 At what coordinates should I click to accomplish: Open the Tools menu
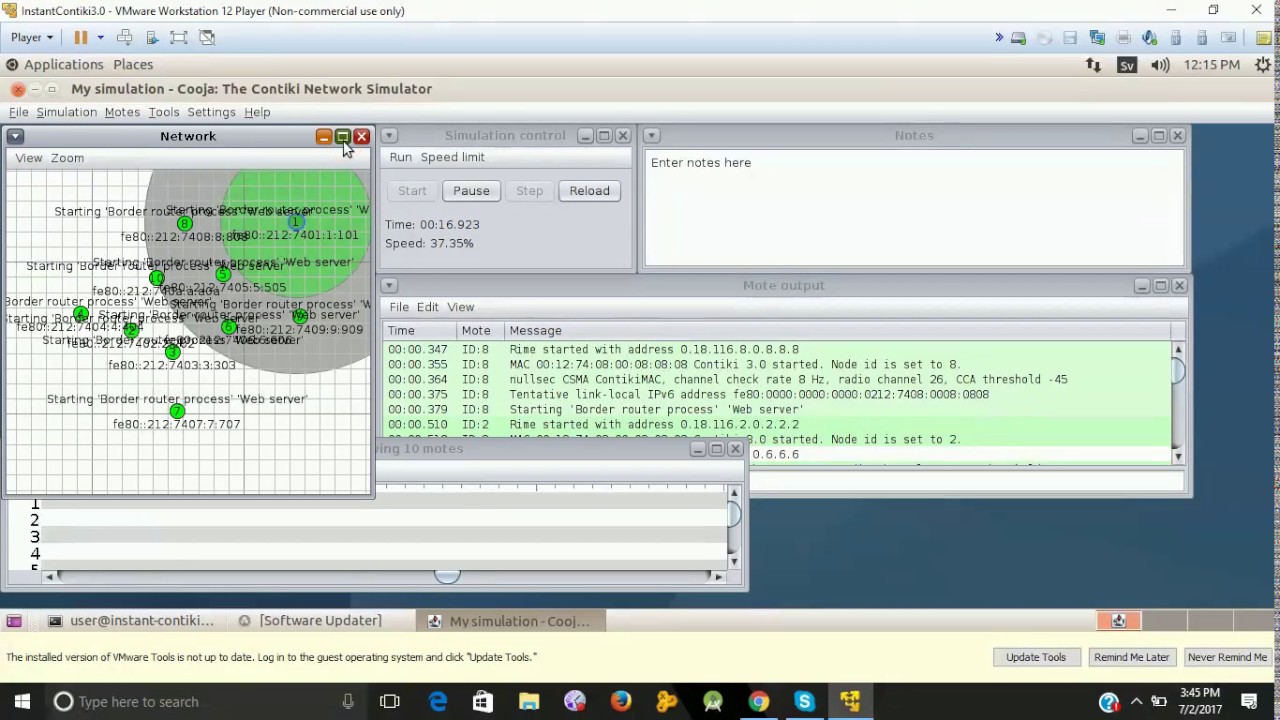tap(164, 112)
